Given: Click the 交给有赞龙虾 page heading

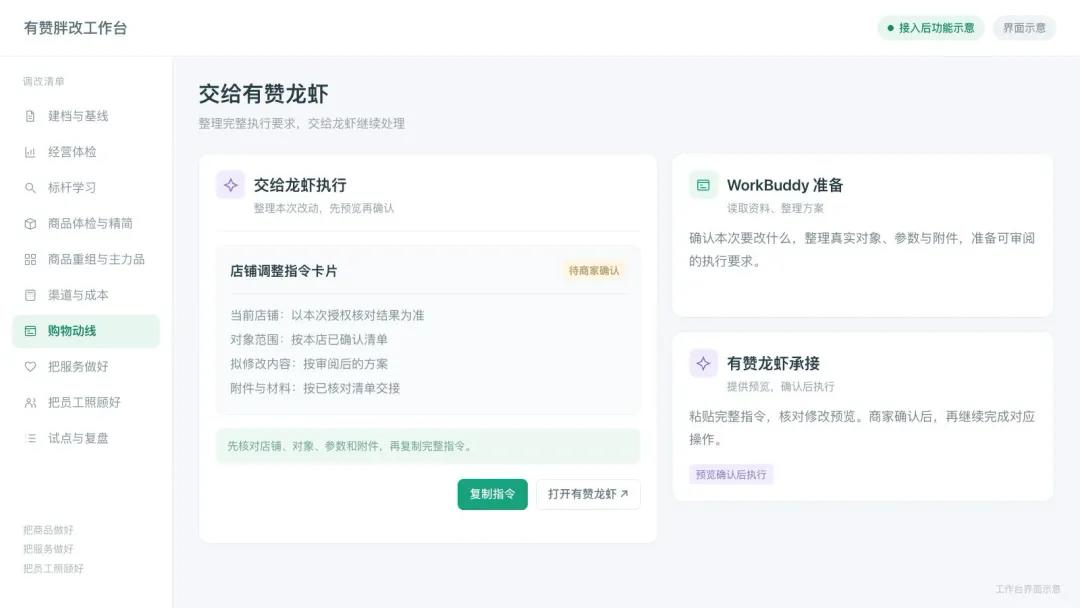Looking at the screenshot, I should coord(263,94).
